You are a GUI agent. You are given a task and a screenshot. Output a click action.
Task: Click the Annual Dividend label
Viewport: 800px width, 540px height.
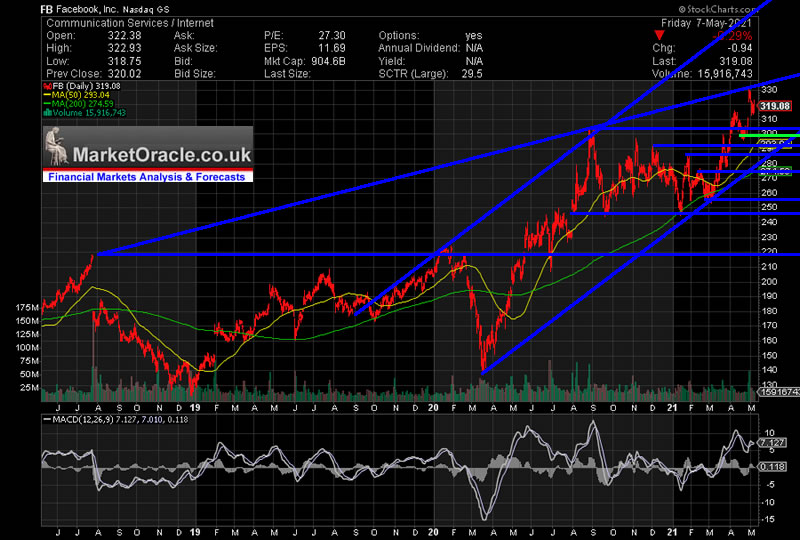pos(419,48)
